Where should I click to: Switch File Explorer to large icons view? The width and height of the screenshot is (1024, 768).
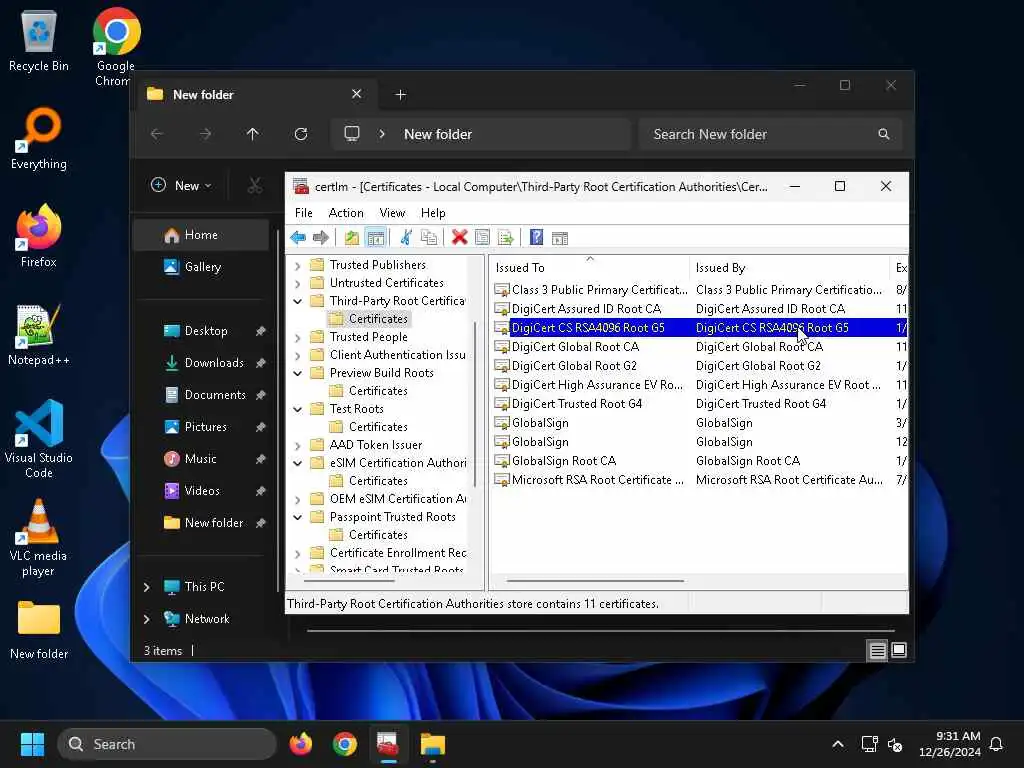point(899,650)
